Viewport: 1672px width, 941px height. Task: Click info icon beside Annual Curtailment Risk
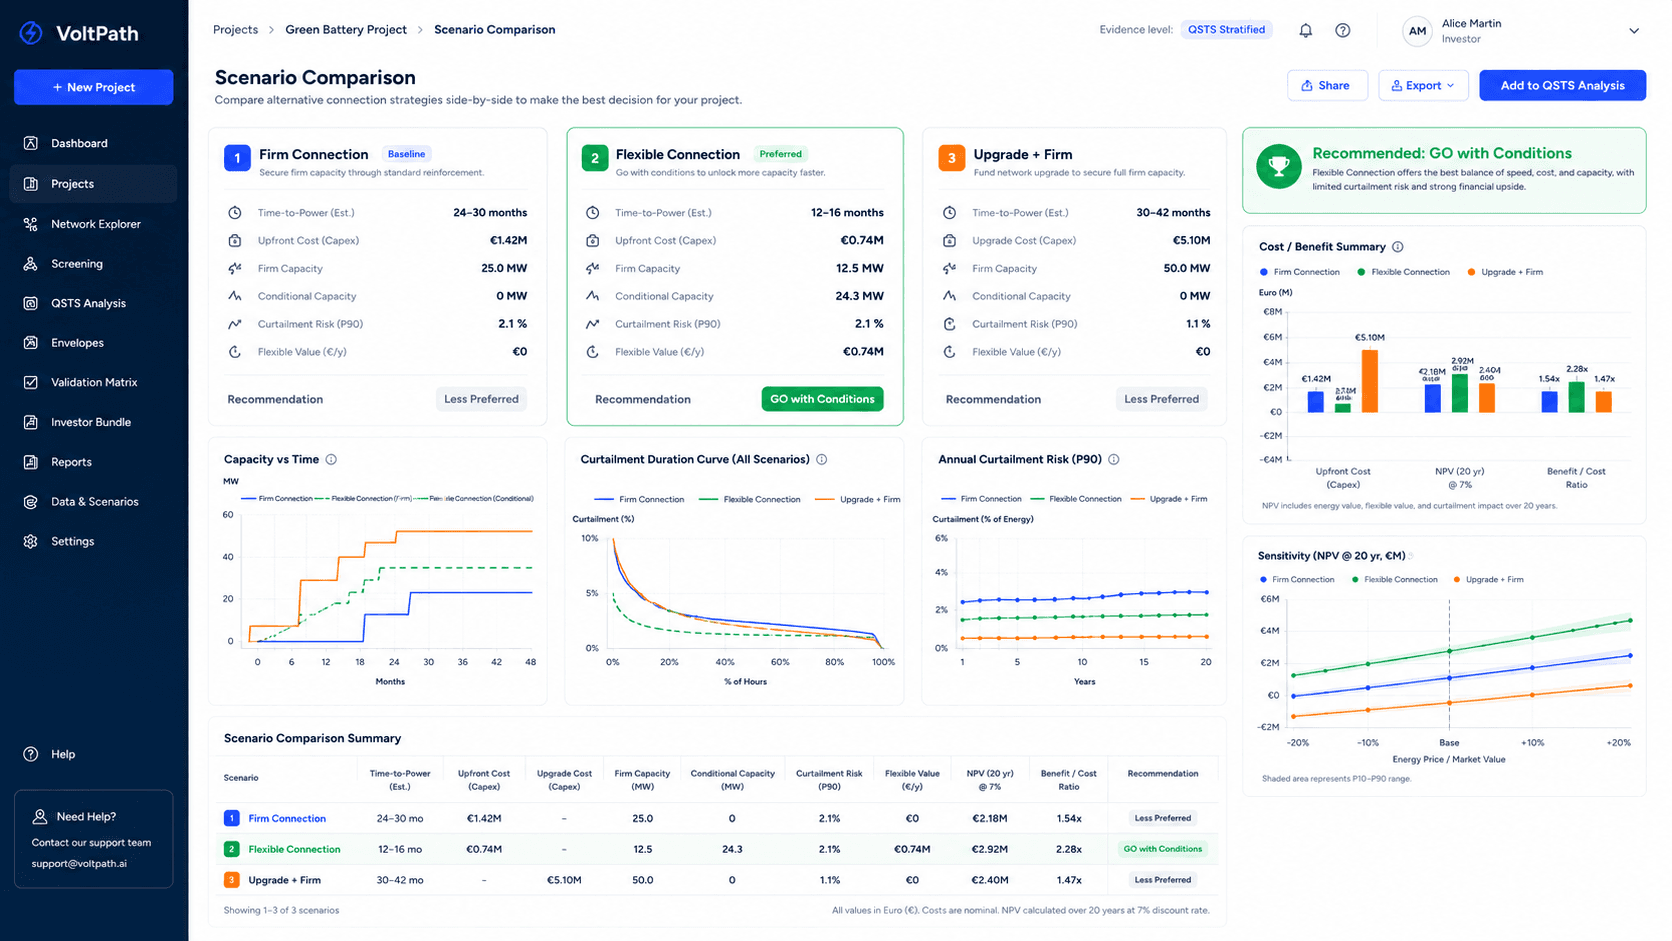click(x=1114, y=460)
